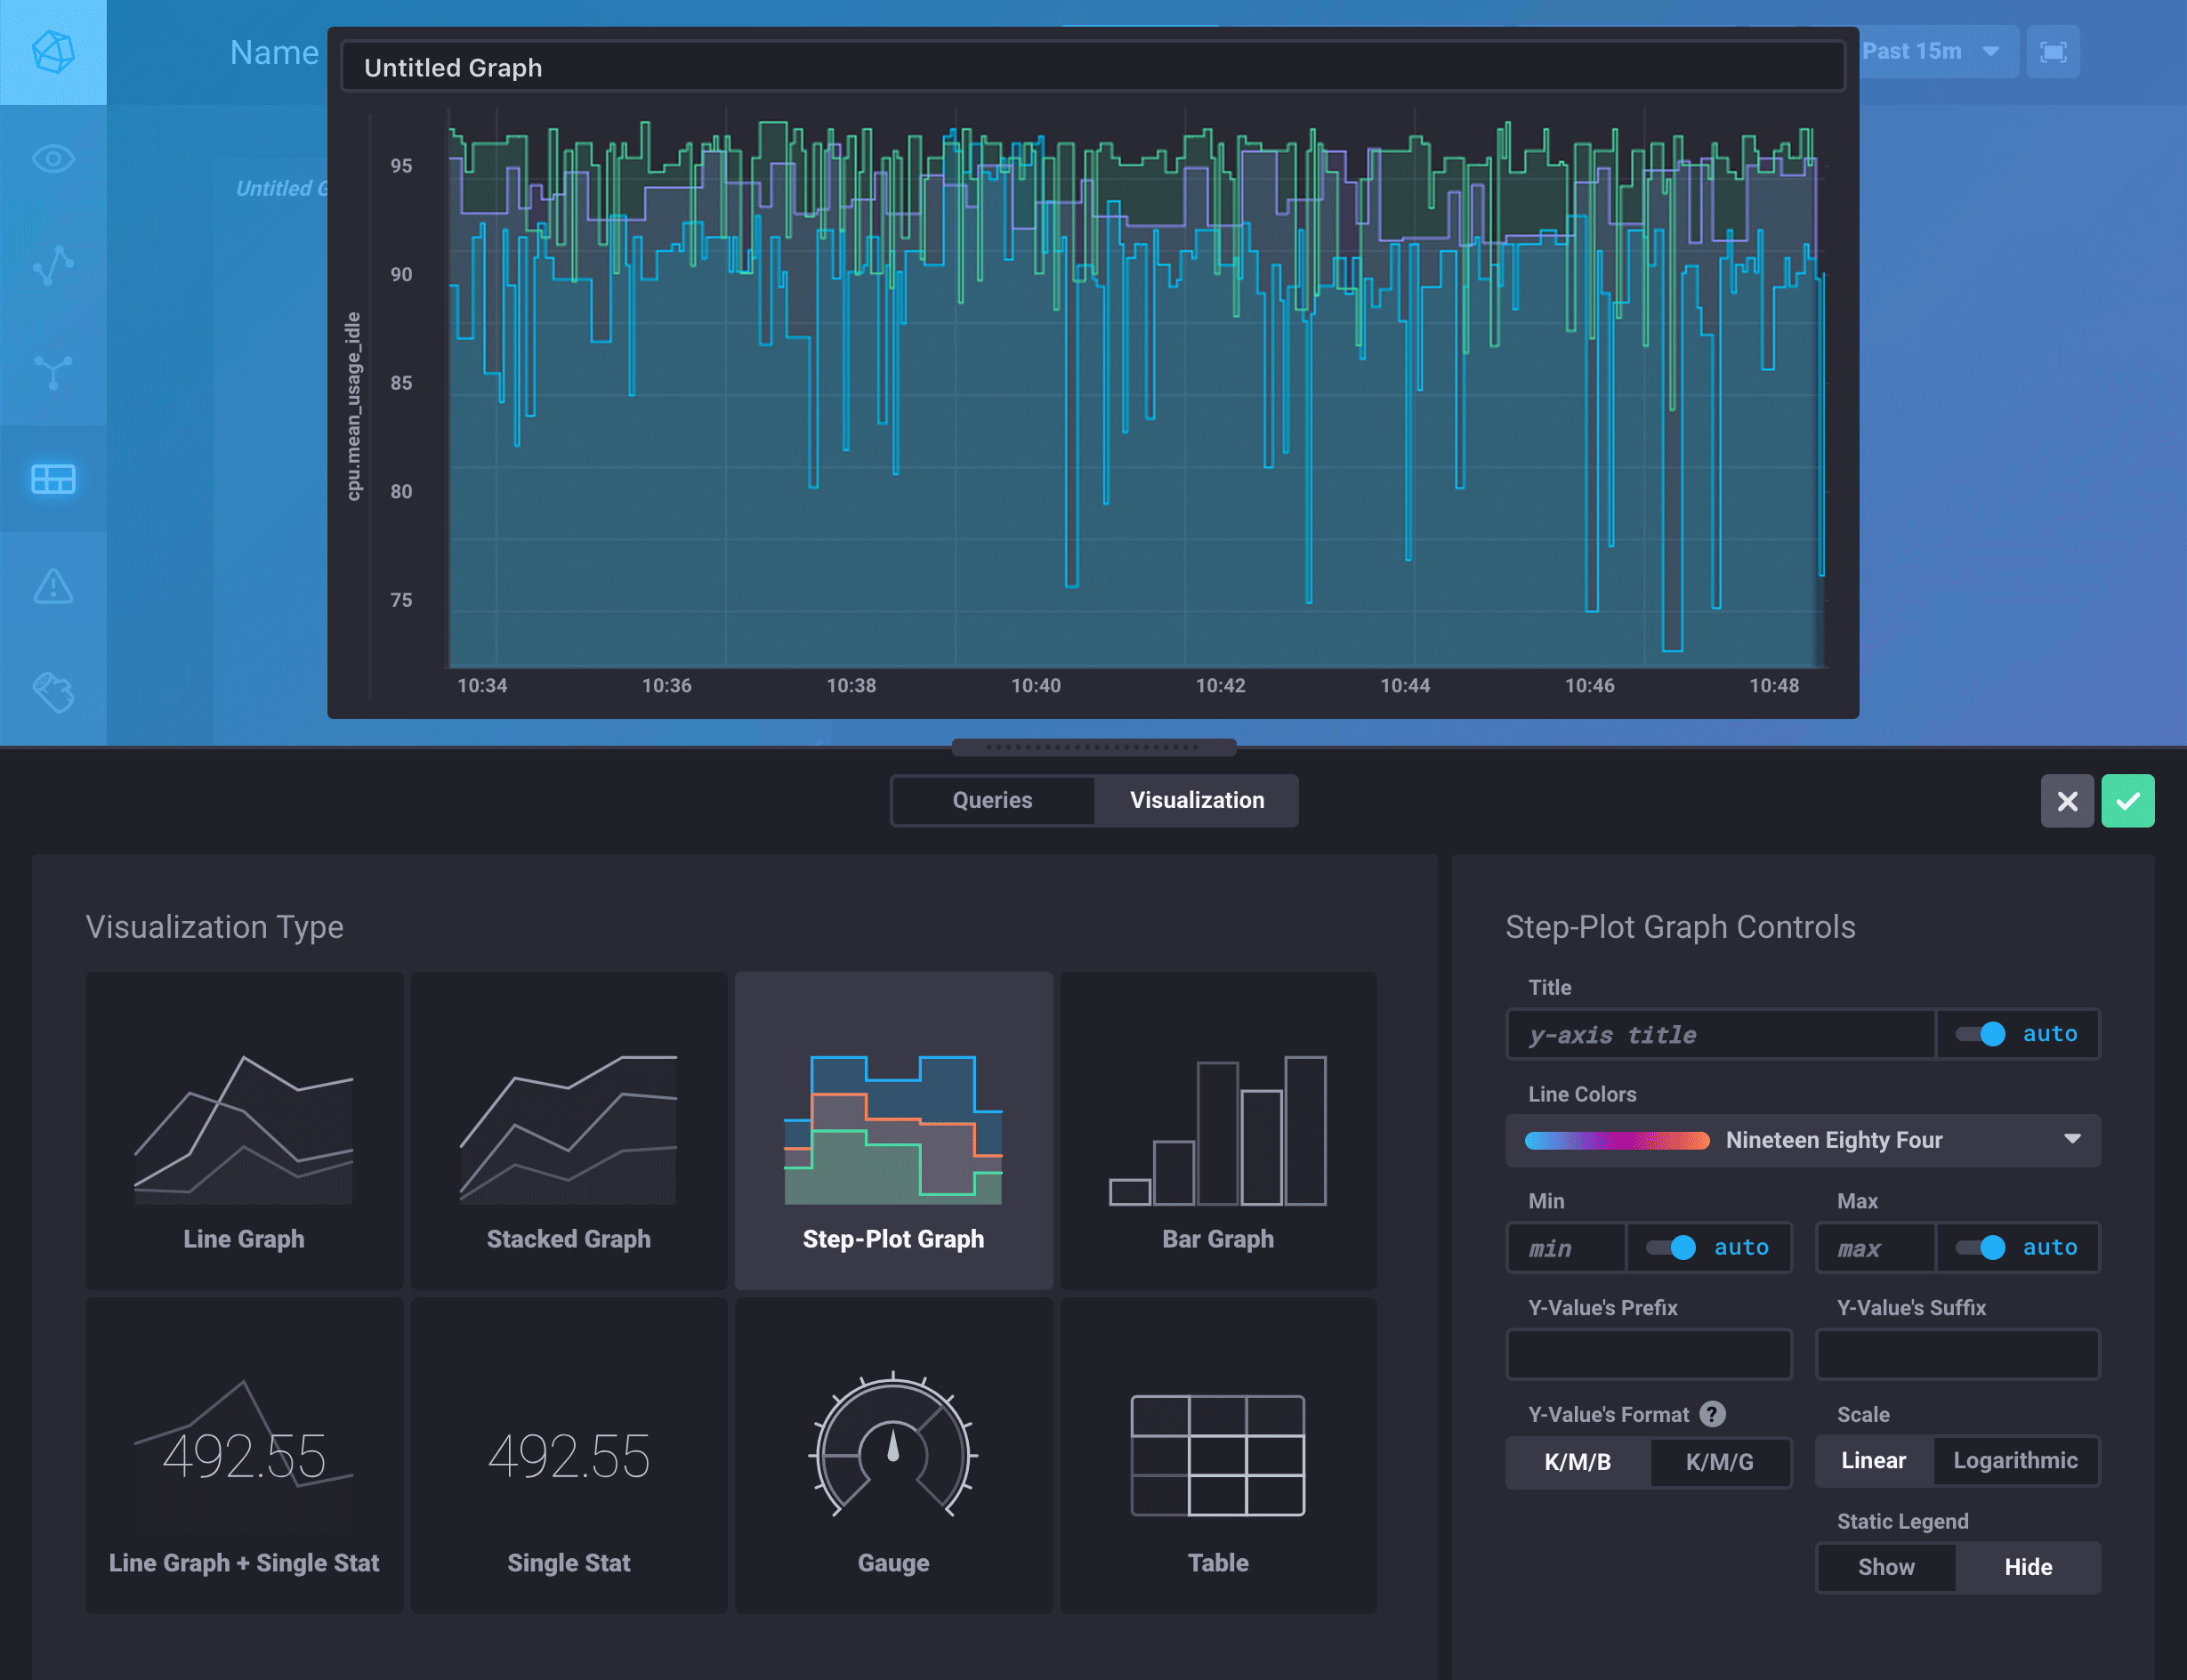The image size is (2187, 1680).
Task: Open the Past 15m time range dropdown
Action: (x=1932, y=51)
